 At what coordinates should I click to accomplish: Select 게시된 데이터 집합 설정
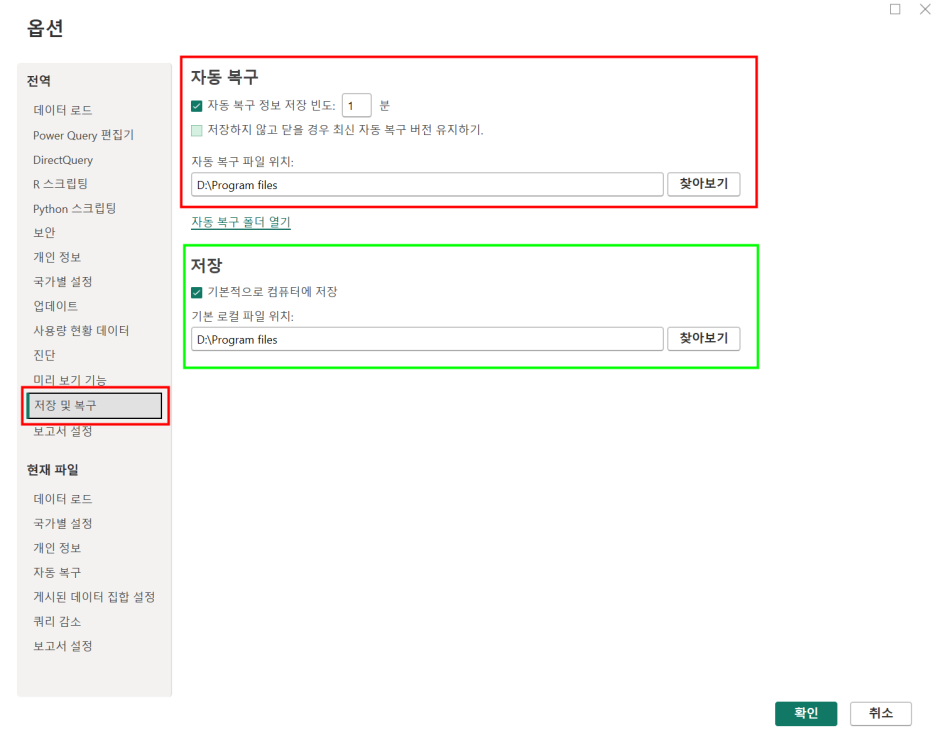coord(94,597)
